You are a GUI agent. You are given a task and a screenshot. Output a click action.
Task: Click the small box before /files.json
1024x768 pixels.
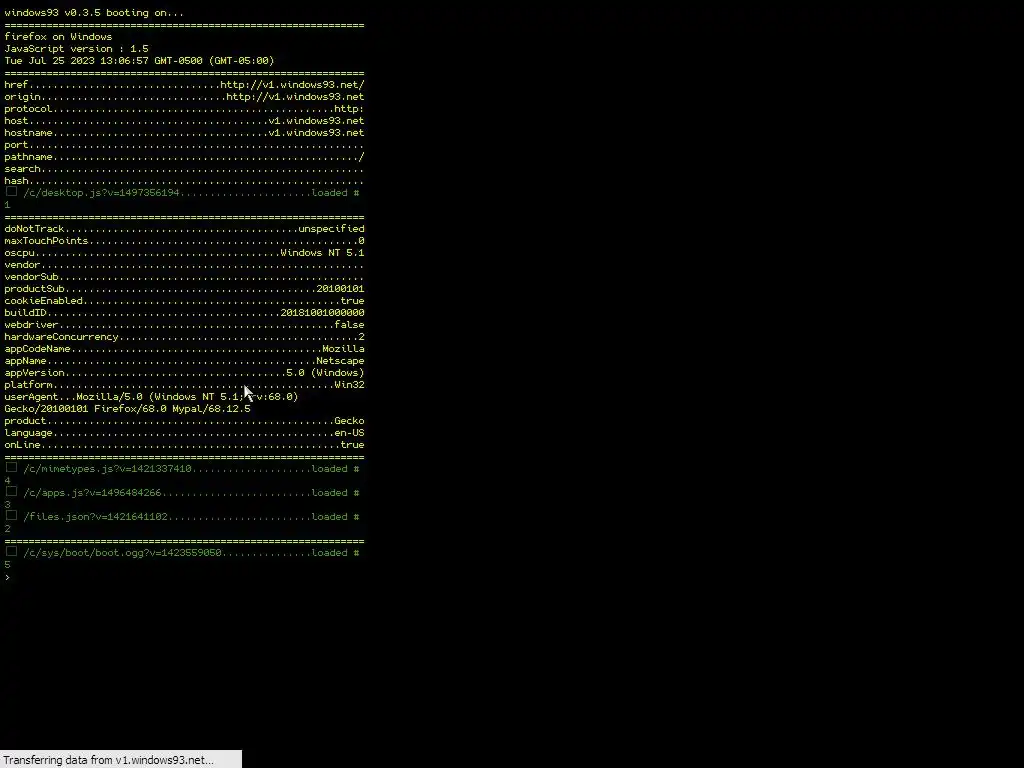tap(11, 516)
